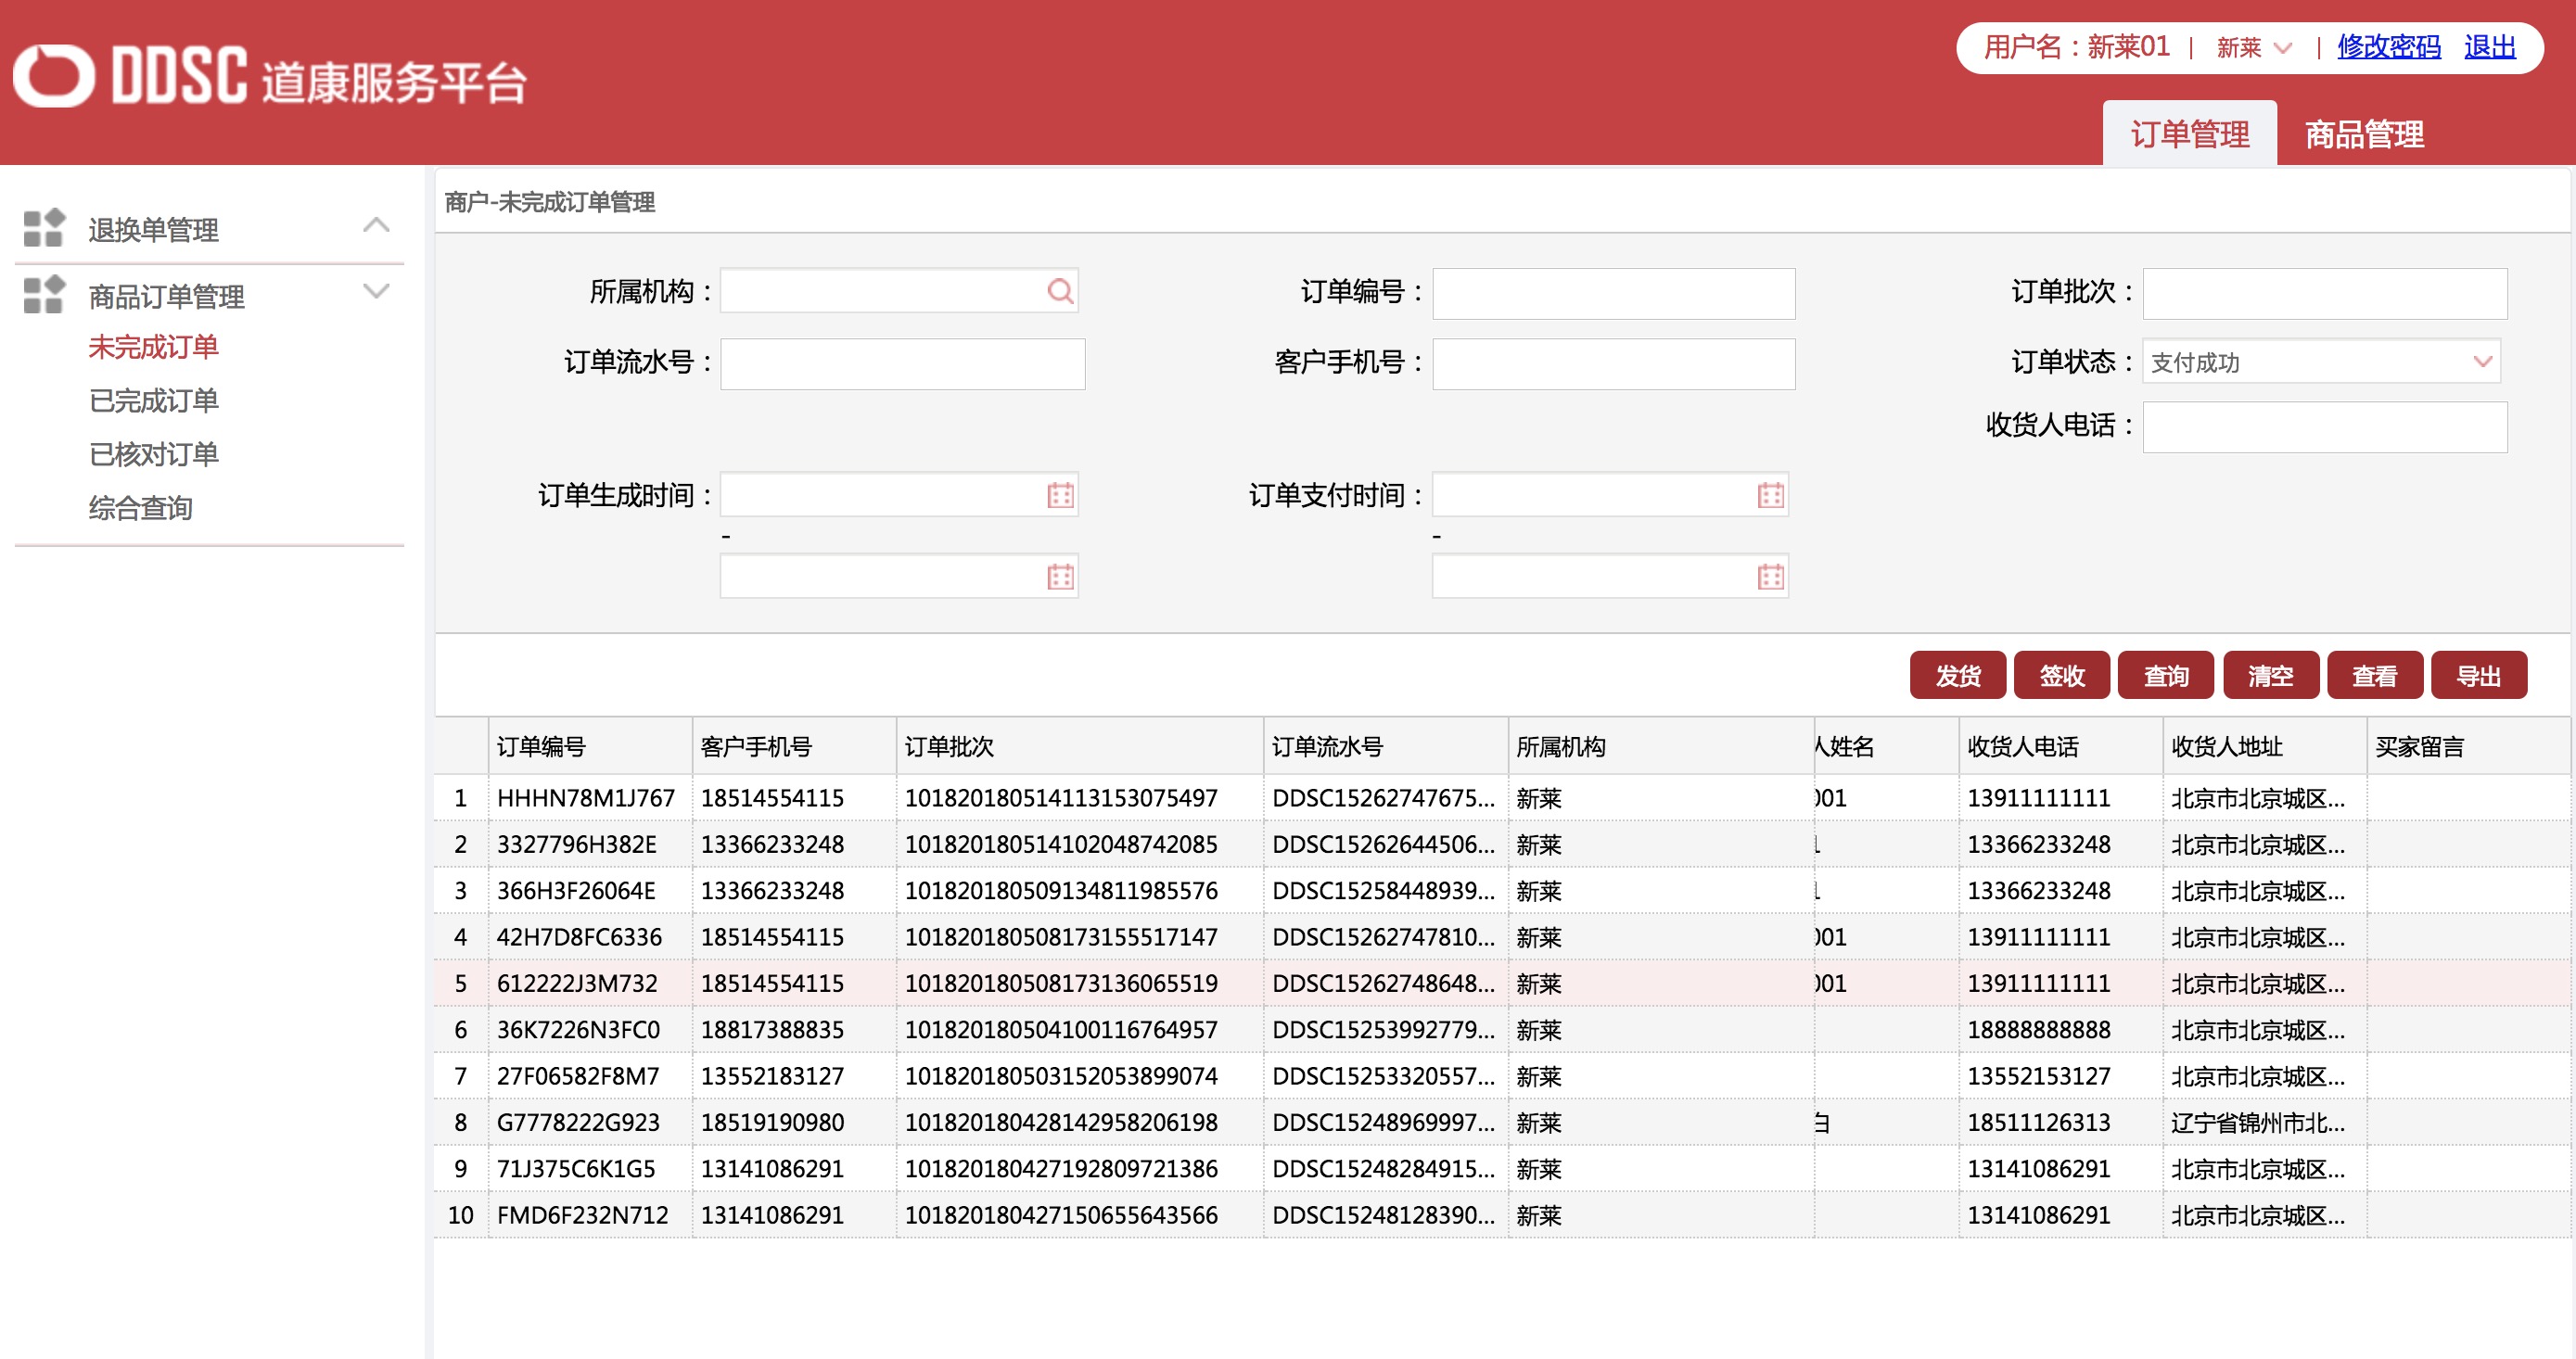Select order row 42H7D8FC6336

[1502, 937]
